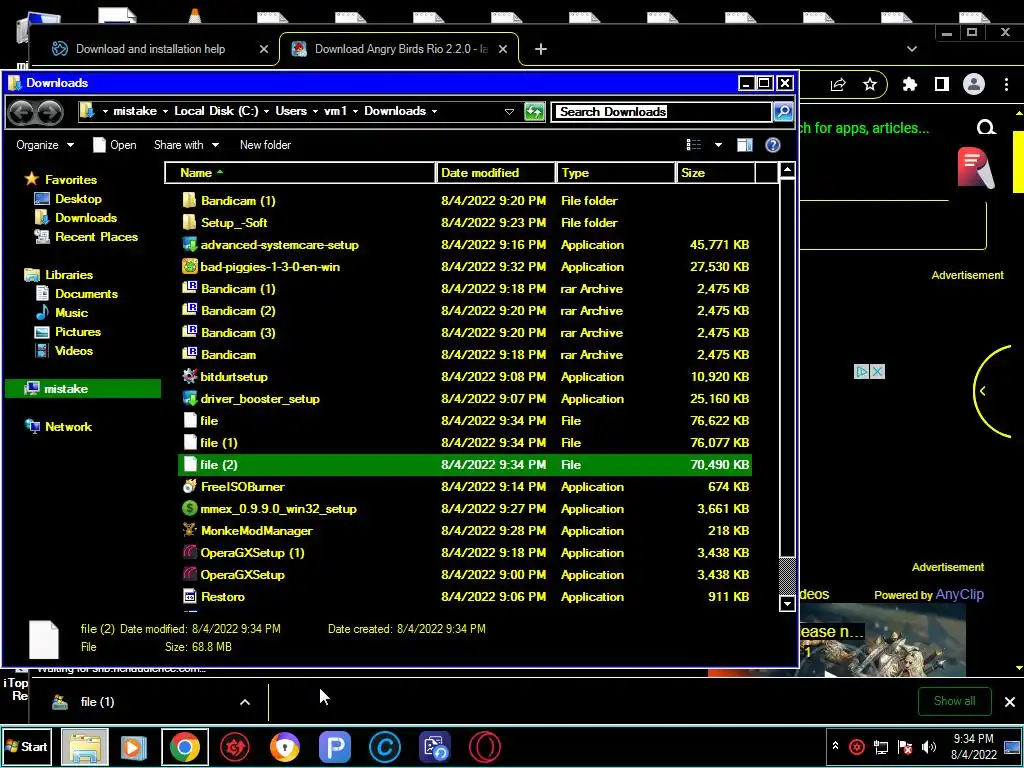Open Organize dropdown menu
This screenshot has width=1024, height=768.
click(x=45, y=145)
